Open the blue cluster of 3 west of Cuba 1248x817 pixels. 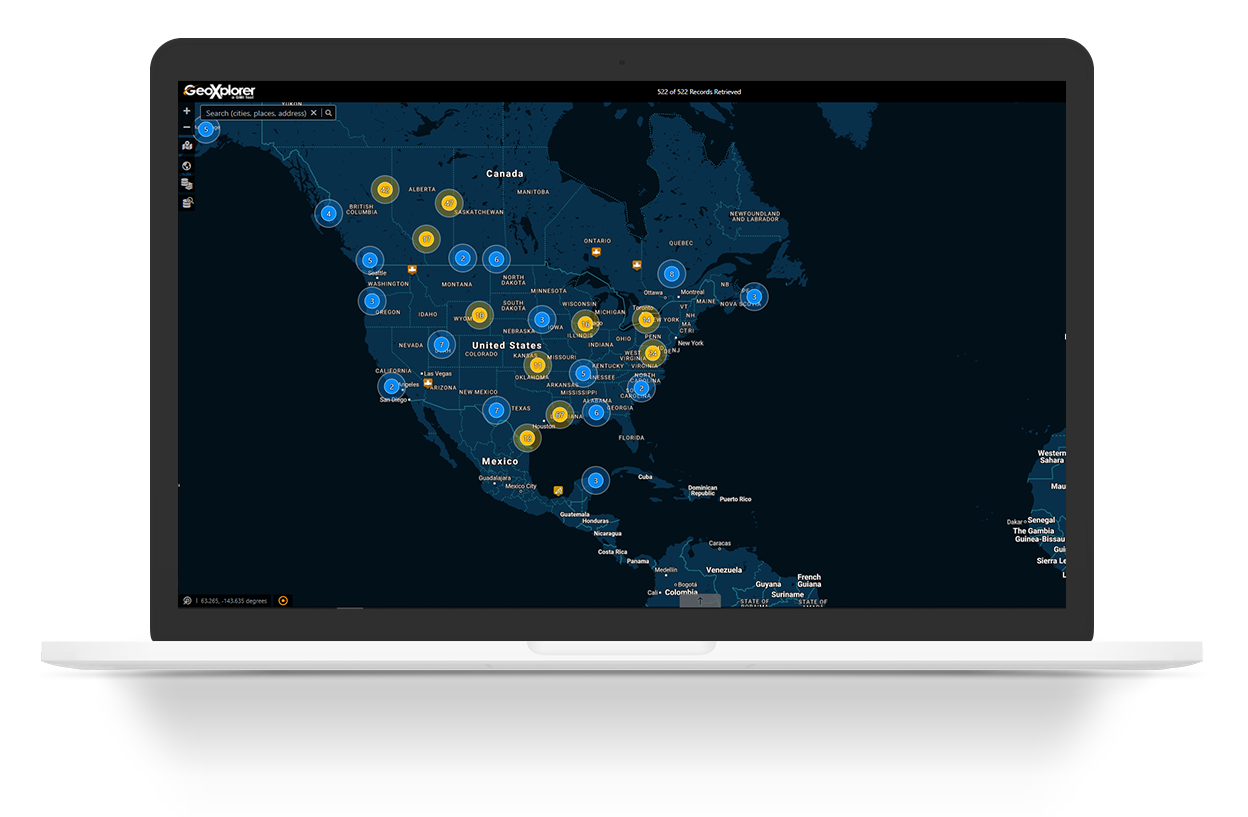point(595,481)
